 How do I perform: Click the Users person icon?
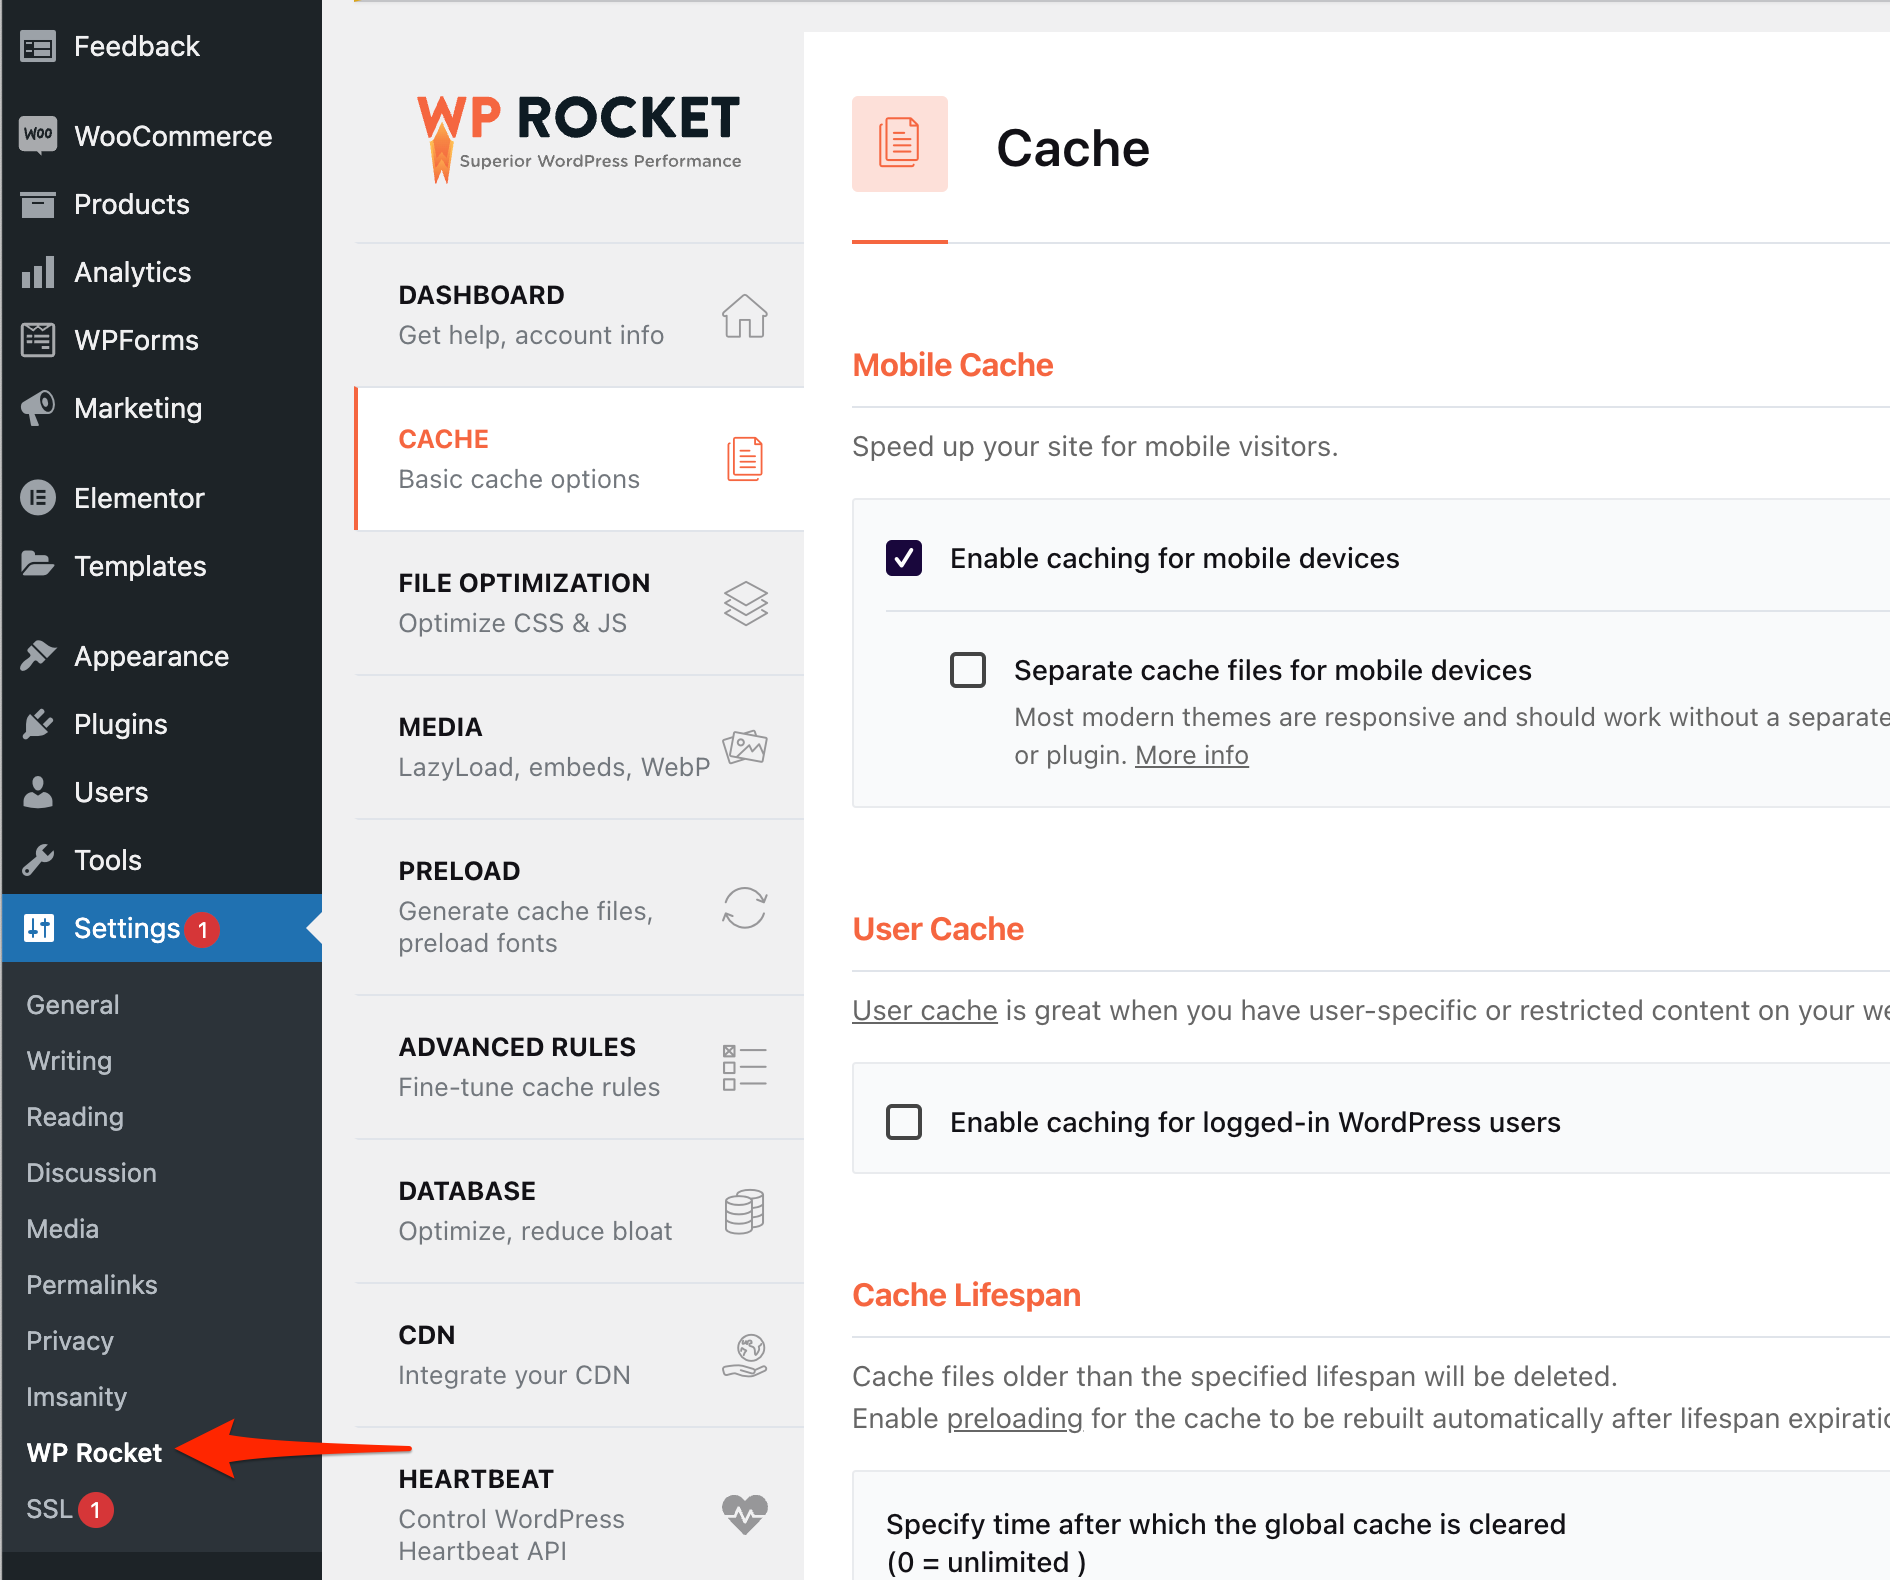click(38, 792)
